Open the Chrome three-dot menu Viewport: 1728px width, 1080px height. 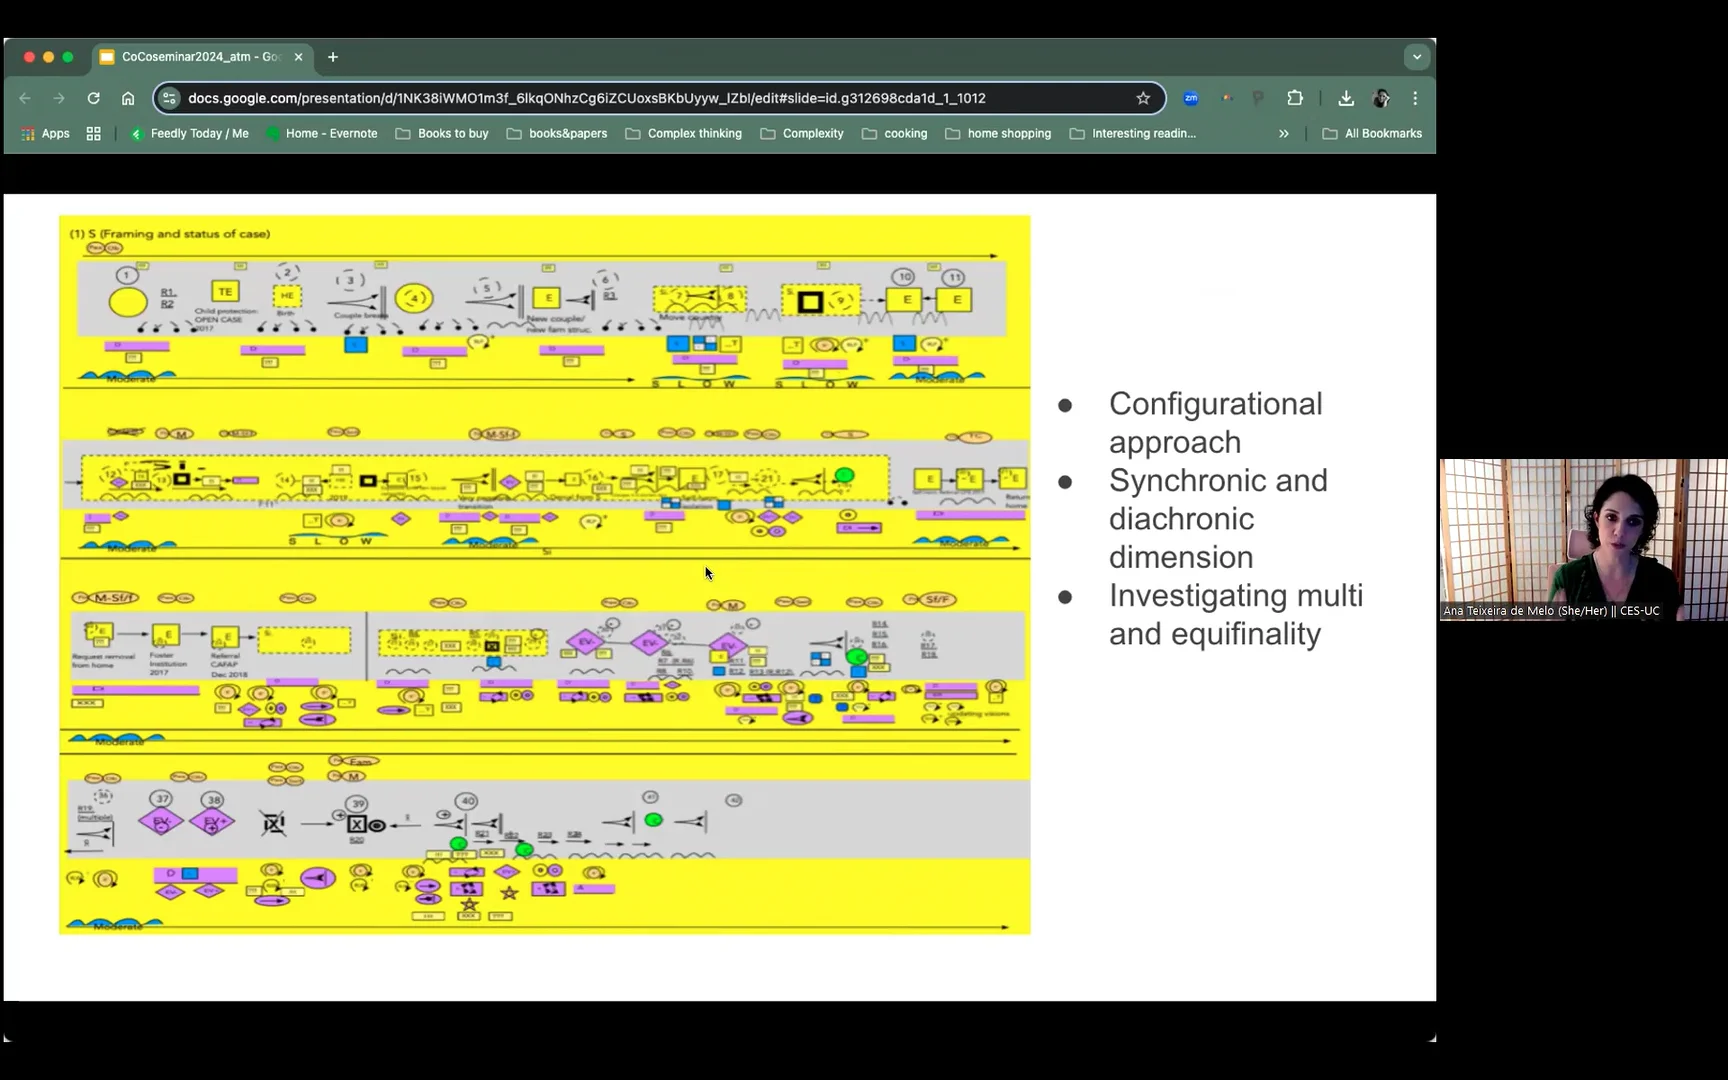click(x=1415, y=98)
